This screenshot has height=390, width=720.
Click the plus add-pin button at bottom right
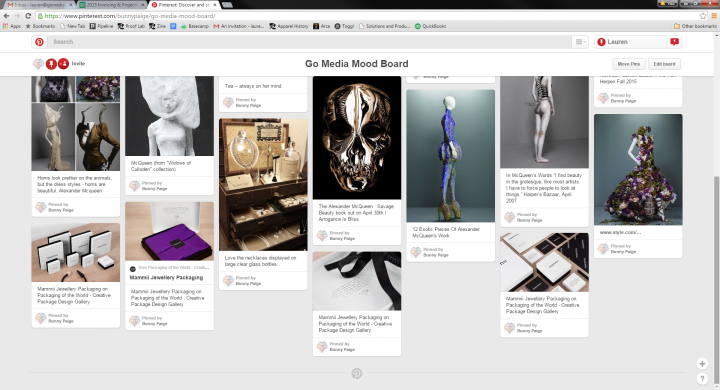pyautogui.click(x=702, y=363)
